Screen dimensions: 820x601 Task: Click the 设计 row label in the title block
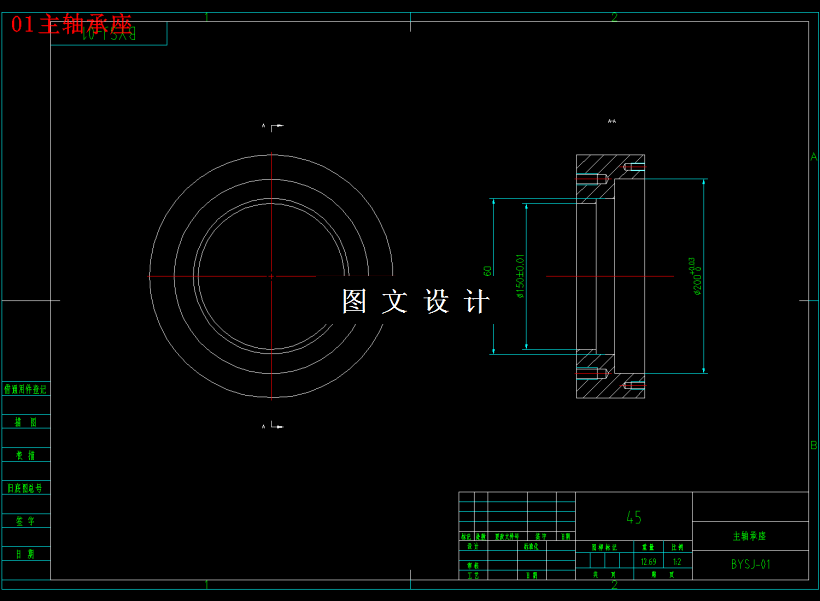pyautogui.click(x=473, y=546)
